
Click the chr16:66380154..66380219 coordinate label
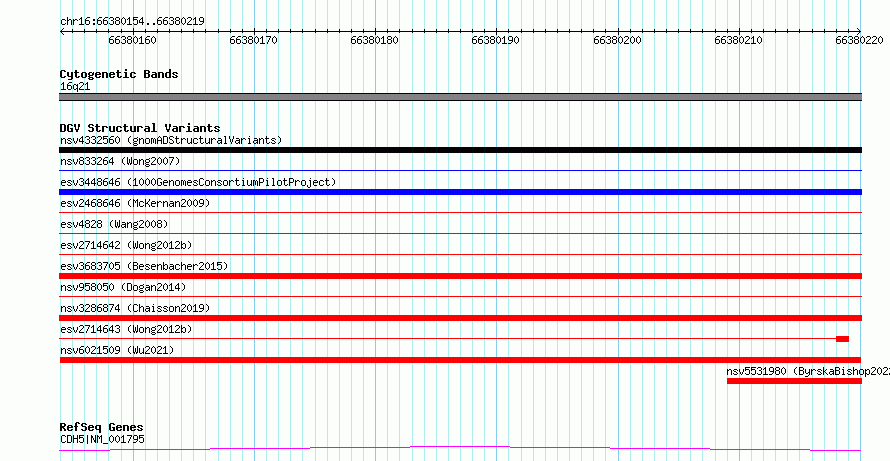[132, 22]
